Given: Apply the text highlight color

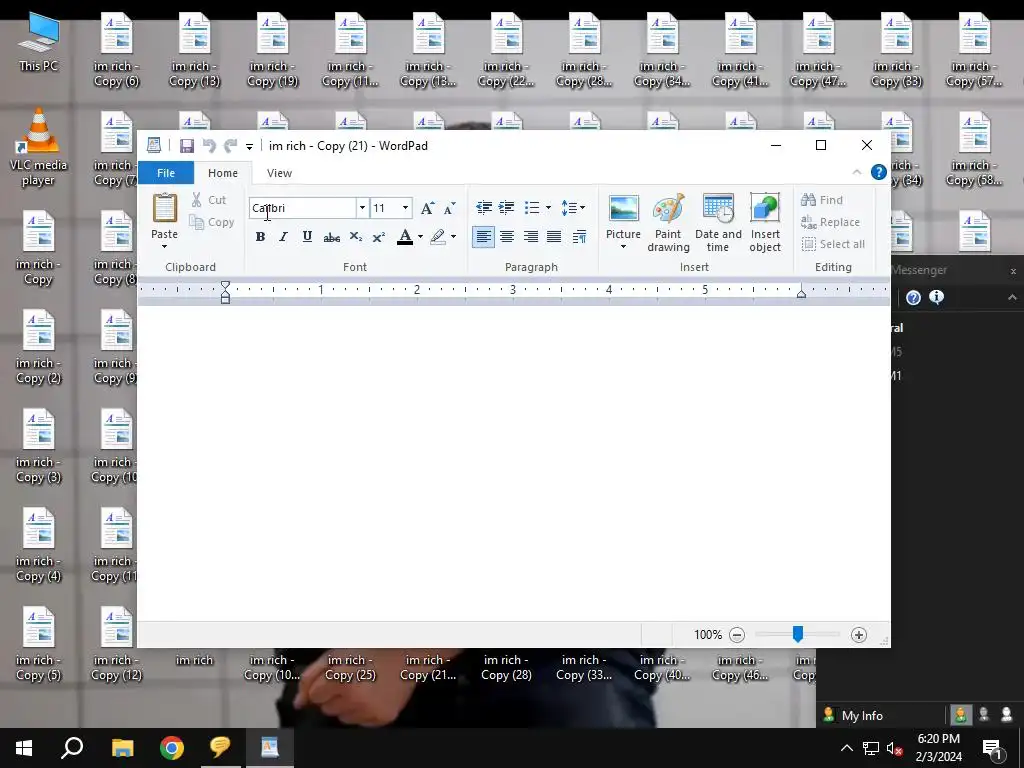Looking at the screenshot, I should coord(438,236).
